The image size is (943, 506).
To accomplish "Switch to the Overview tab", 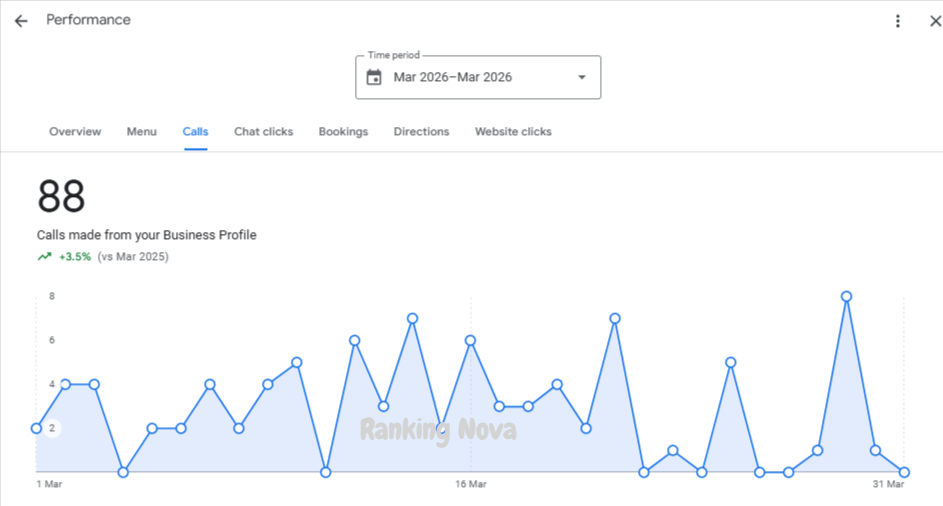I will (75, 132).
